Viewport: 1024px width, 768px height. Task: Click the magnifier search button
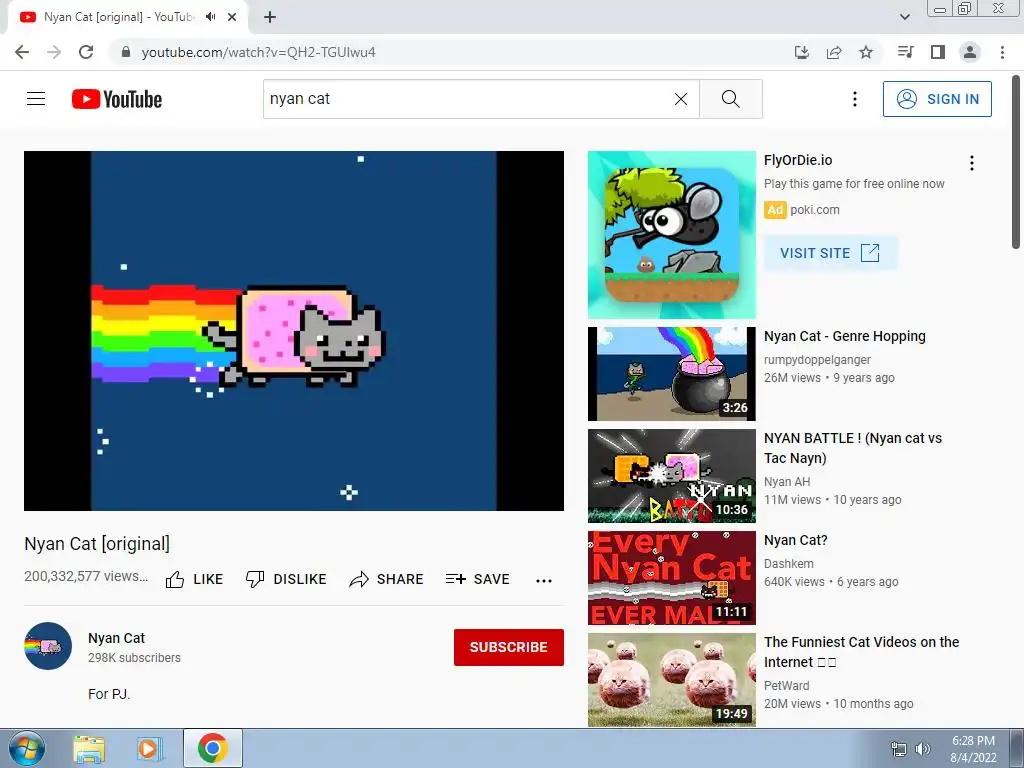[731, 99]
